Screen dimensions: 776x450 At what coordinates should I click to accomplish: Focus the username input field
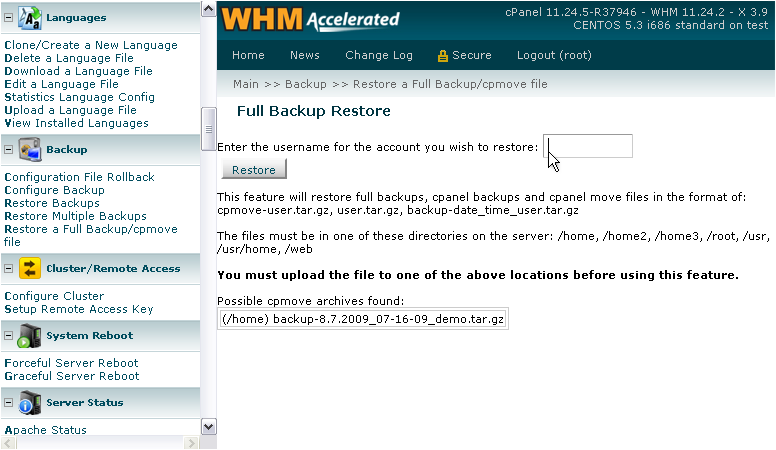click(588, 147)
